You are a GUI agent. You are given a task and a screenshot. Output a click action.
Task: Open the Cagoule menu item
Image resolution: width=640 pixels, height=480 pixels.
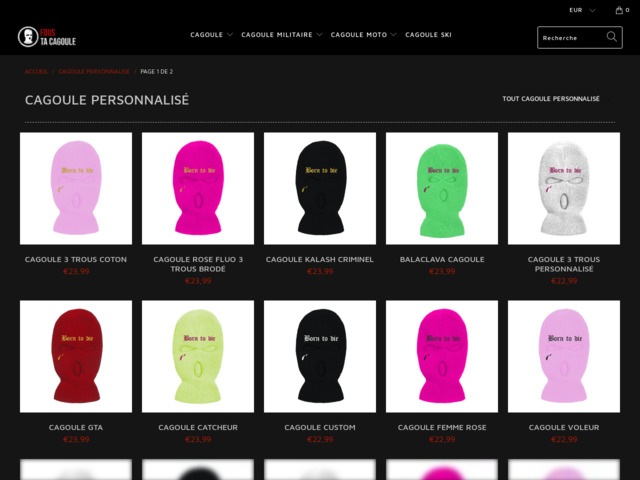pos(207,35)
